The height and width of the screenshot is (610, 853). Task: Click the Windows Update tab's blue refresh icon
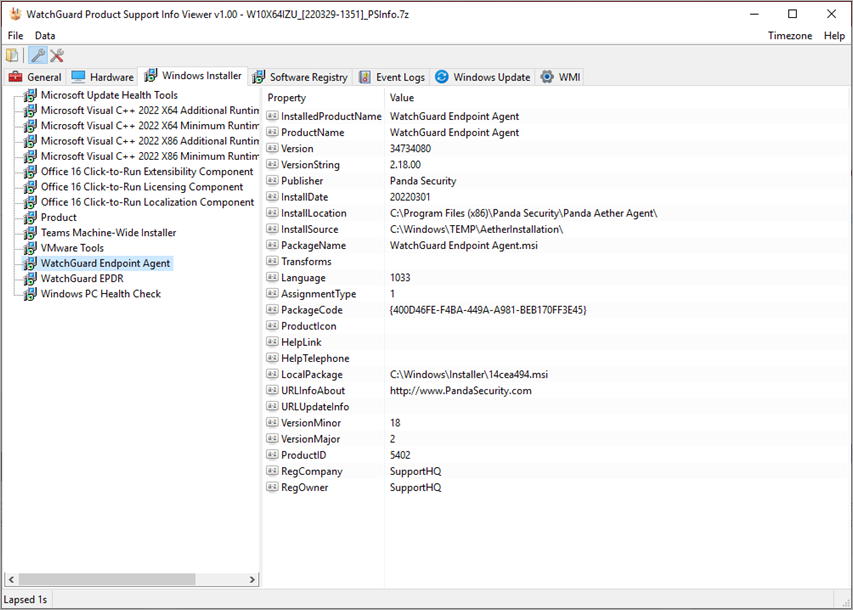tap(440, 76)
